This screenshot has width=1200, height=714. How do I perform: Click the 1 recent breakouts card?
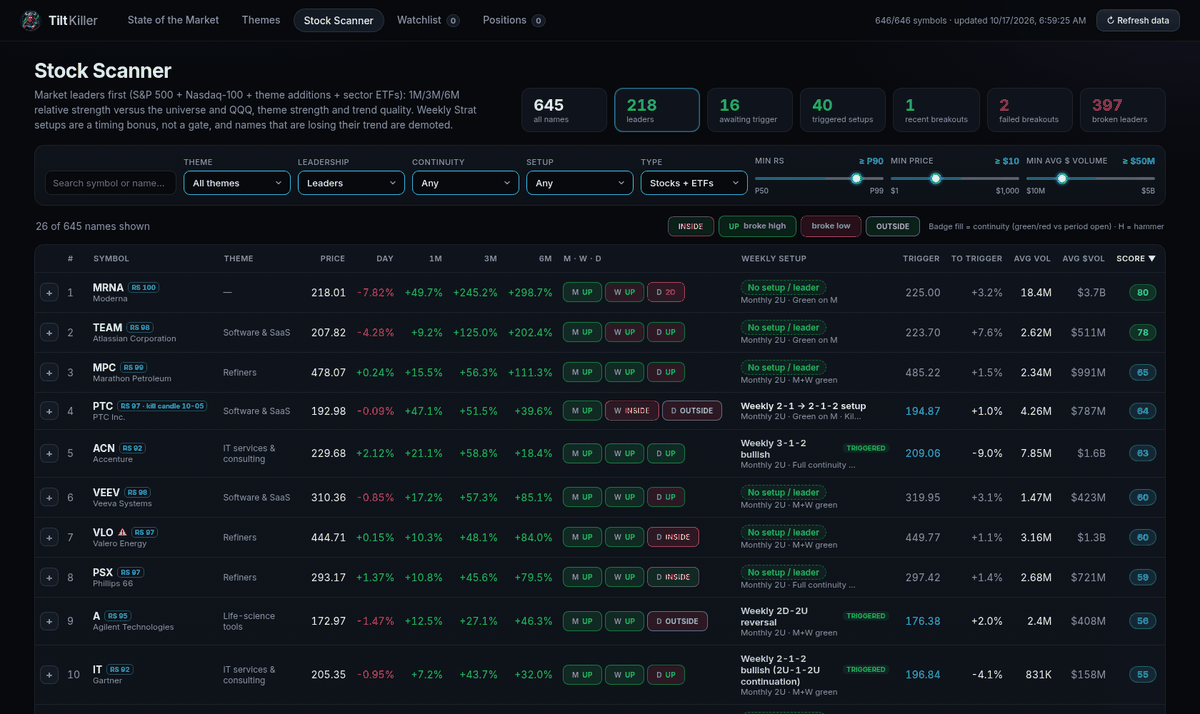936,110
